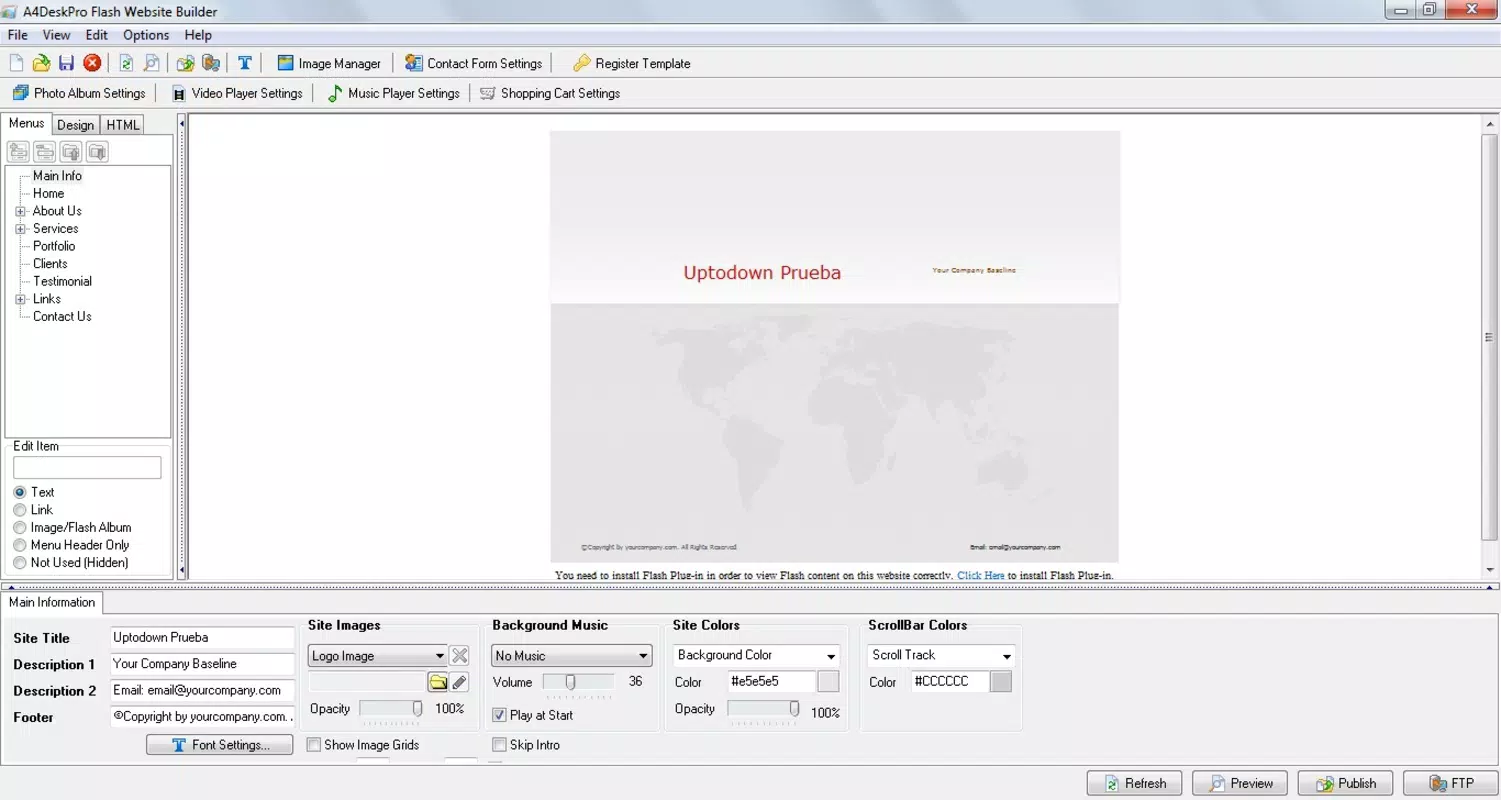Expand the Links tree node
Viewport: 1501px width, 800px height.
coord(20,299)
